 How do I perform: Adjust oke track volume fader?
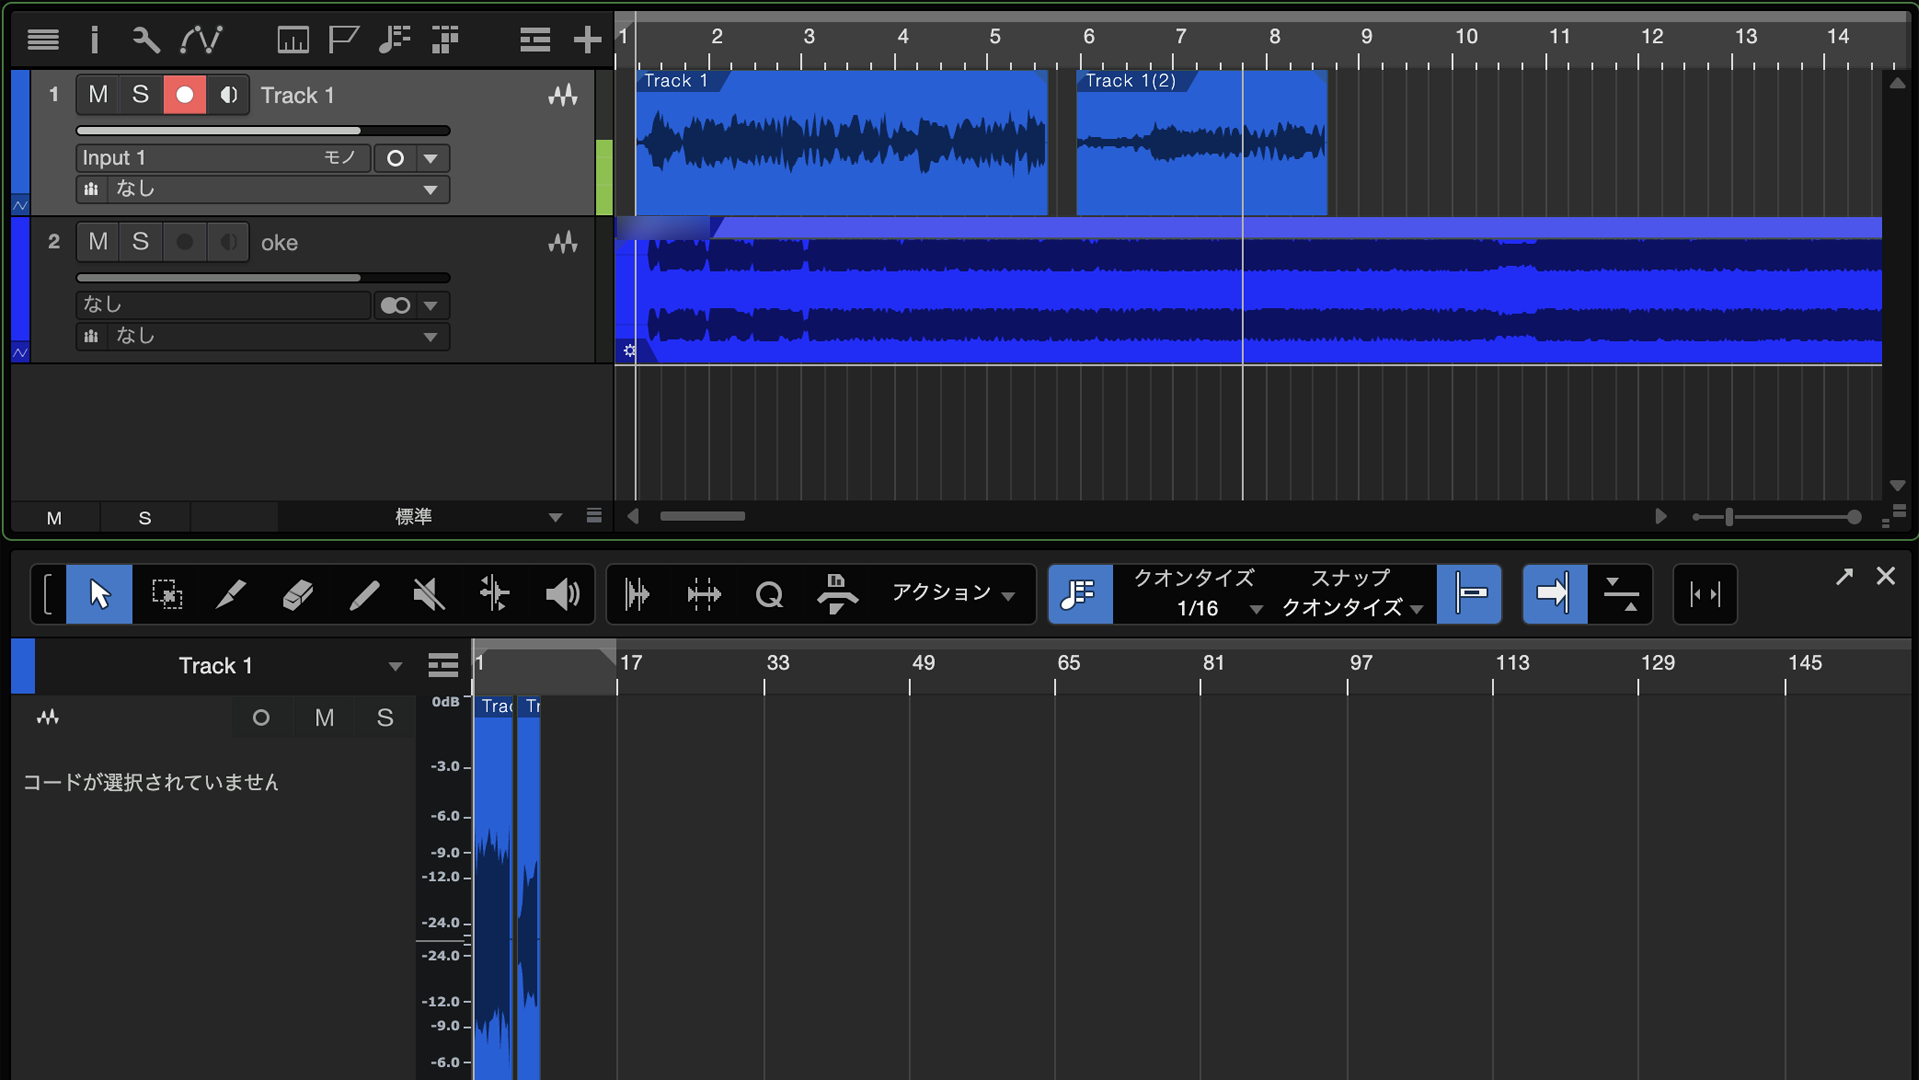[263, 278]
